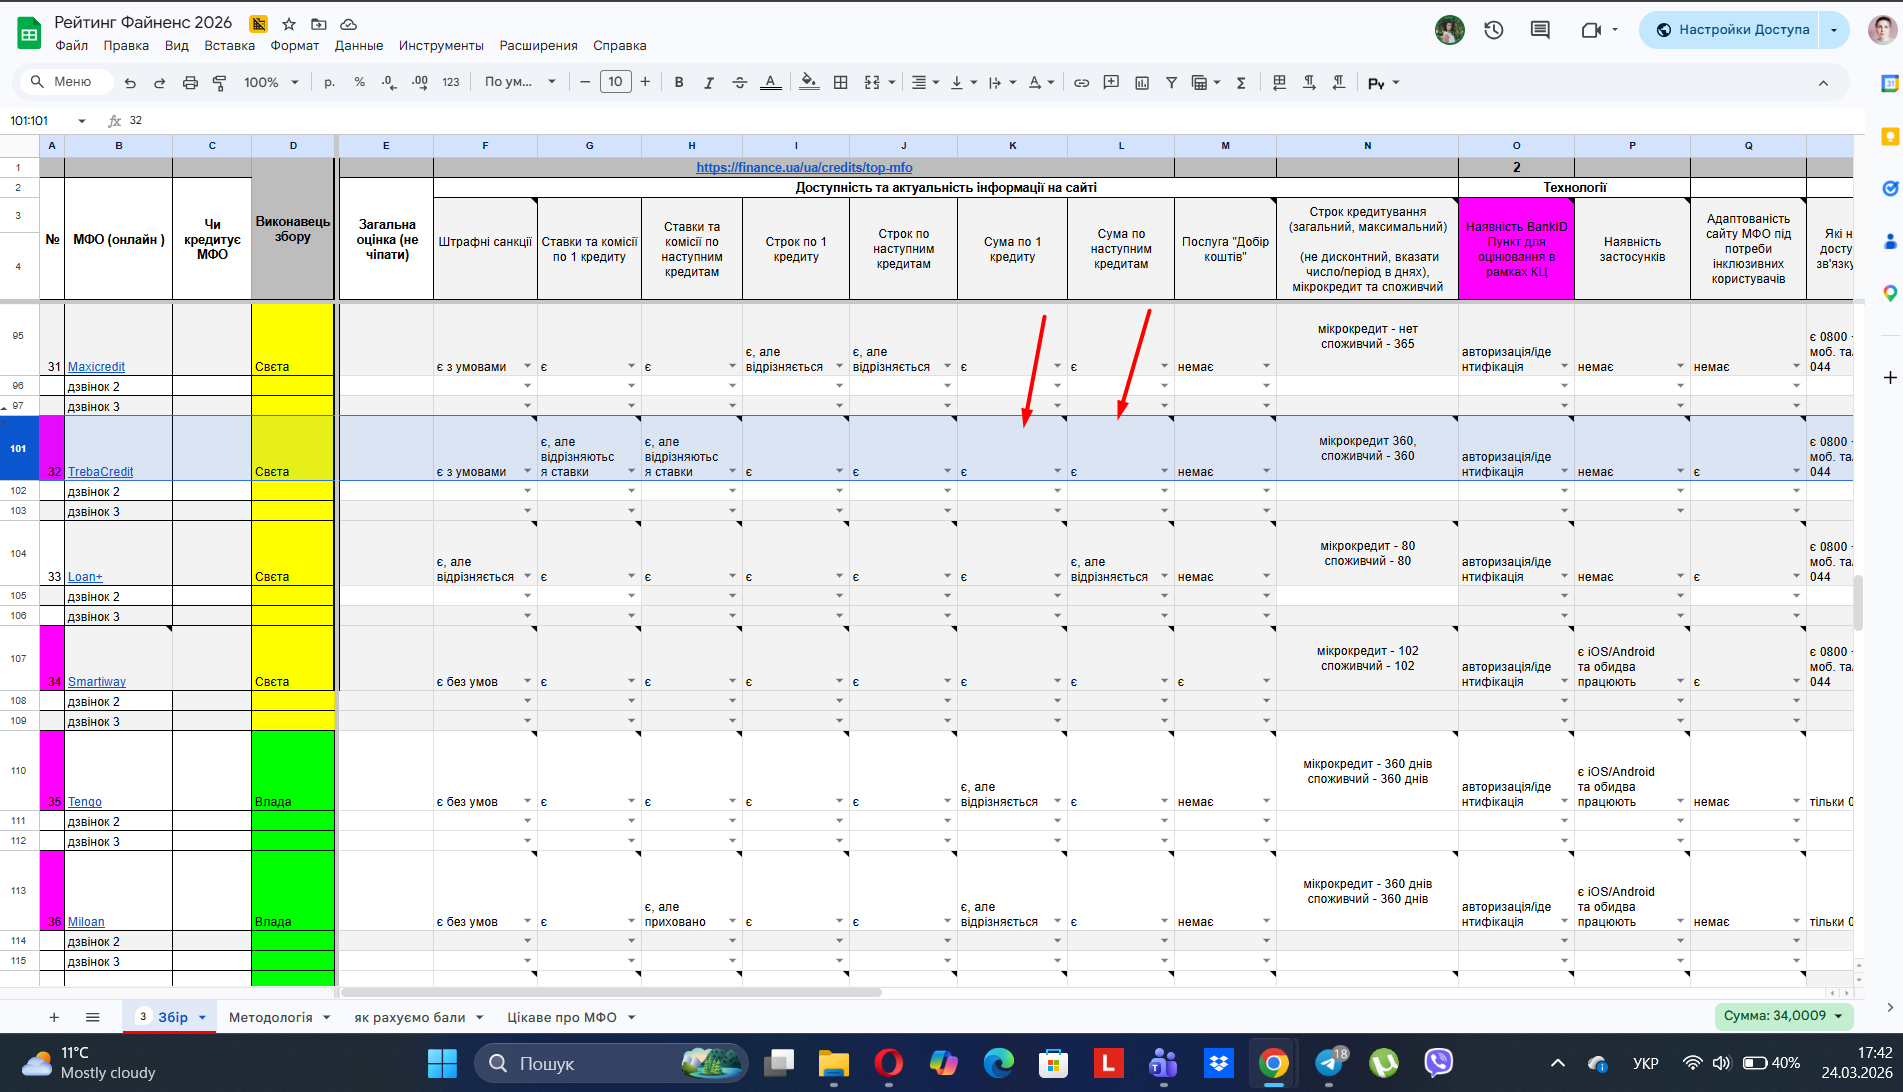1903x1092 pixels.
Task: Click the Настройки Доступа share button
Action: pyautogui.click(x=1731, y=30)
